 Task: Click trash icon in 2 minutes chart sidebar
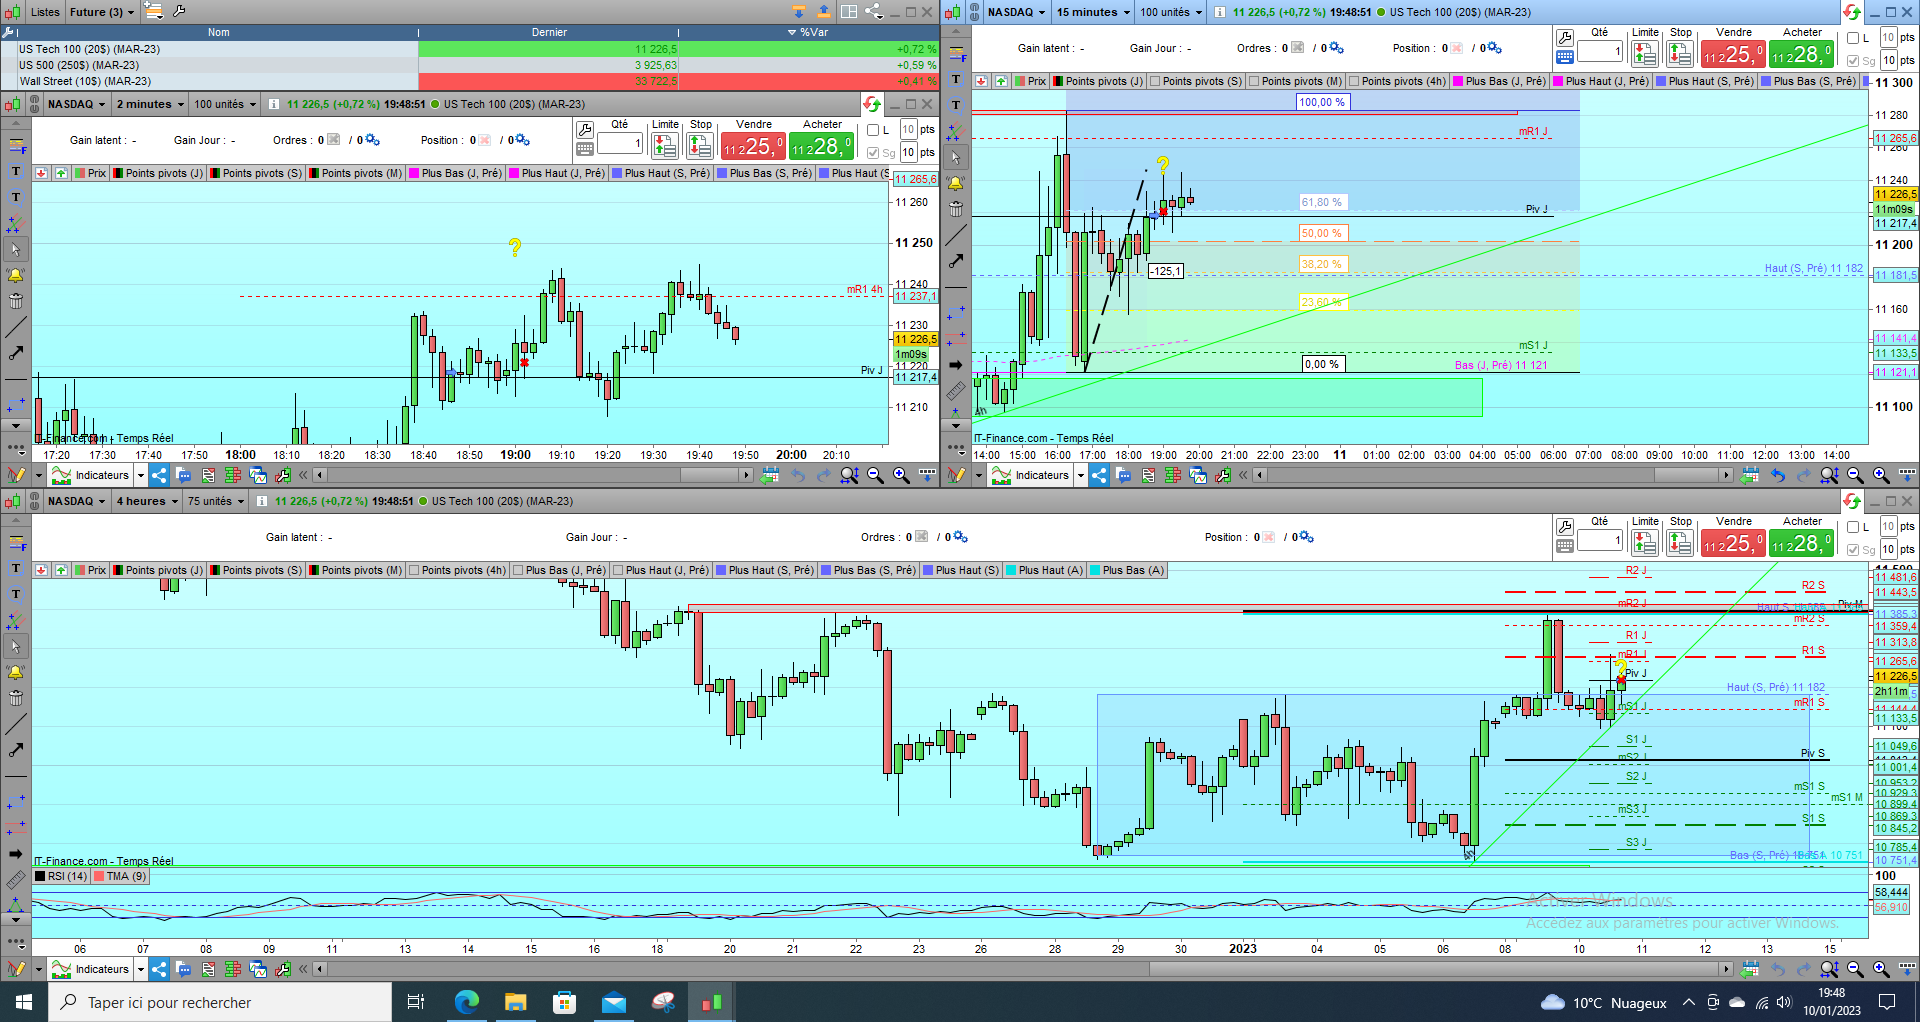tap(16, 301)
